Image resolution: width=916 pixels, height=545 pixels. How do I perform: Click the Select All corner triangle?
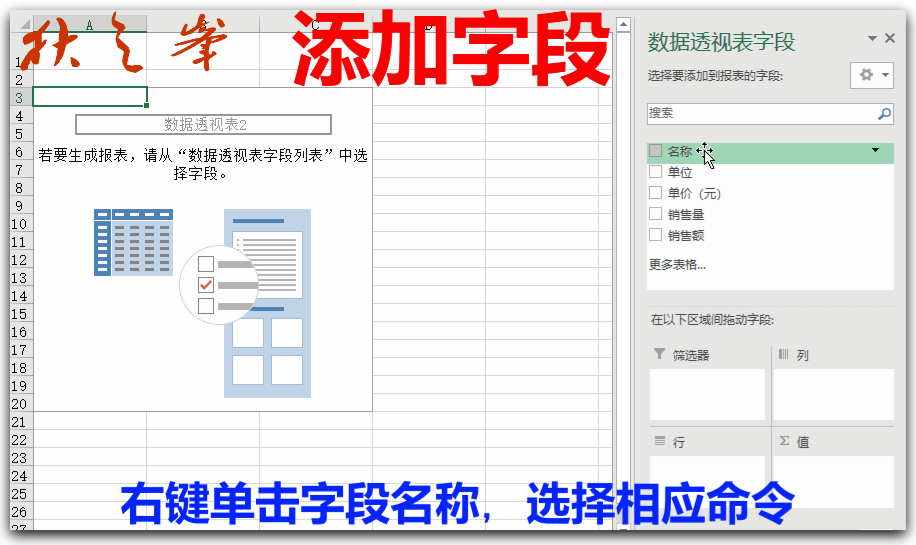(x=25, y=25)
